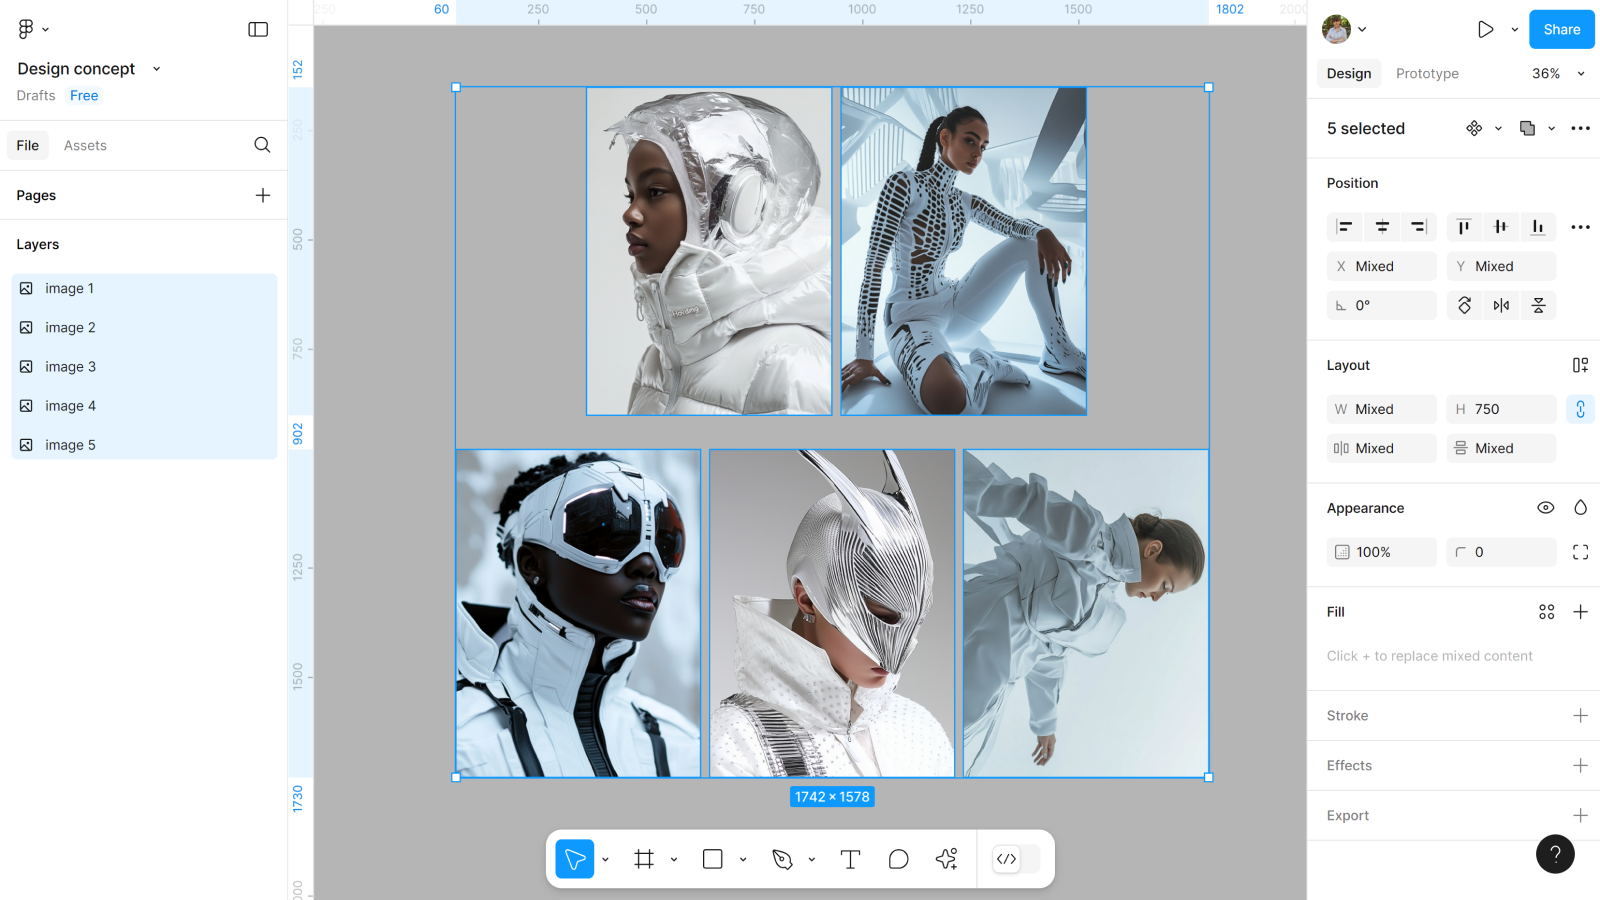Select the Text tool
Screen dimensions: 1600x900
(x=850, y=859)
